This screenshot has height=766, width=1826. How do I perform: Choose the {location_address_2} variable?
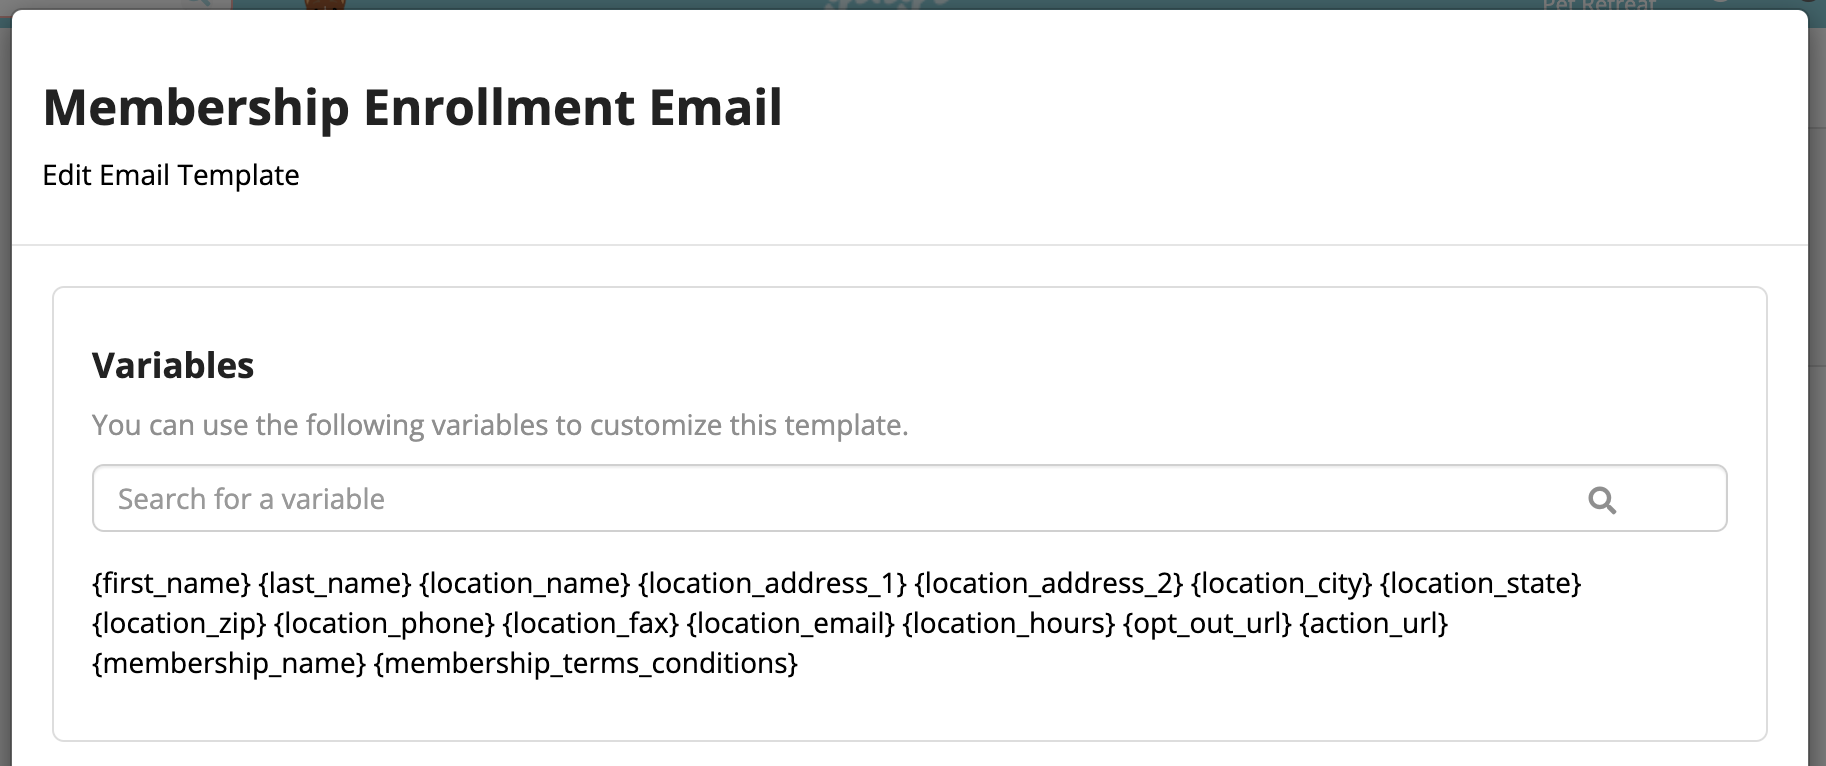coord(1049,583)
